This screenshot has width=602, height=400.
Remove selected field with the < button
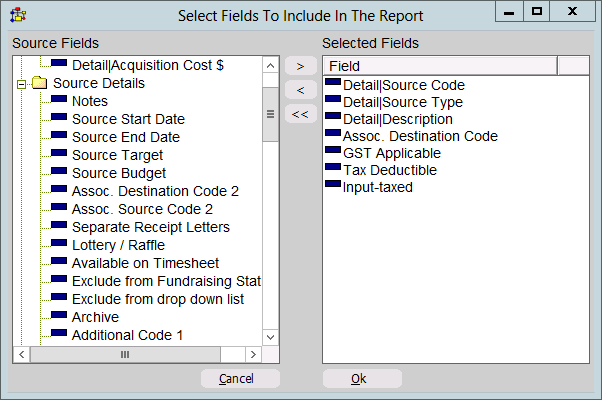coord(301,90)
